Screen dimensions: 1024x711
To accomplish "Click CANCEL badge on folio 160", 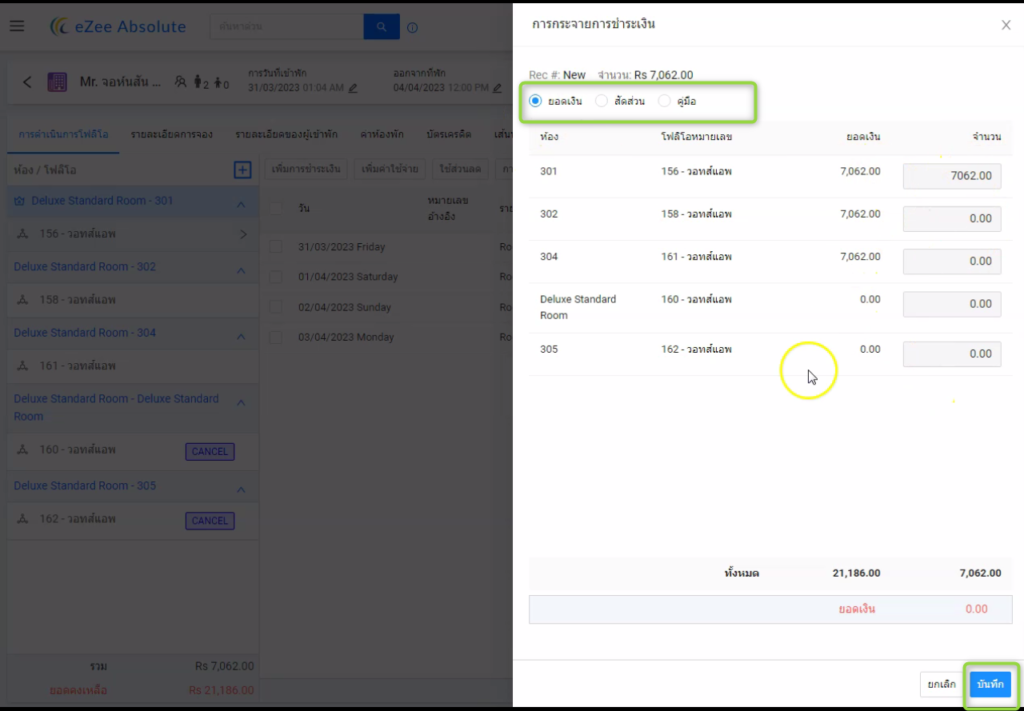I will (x=210, y=451).
